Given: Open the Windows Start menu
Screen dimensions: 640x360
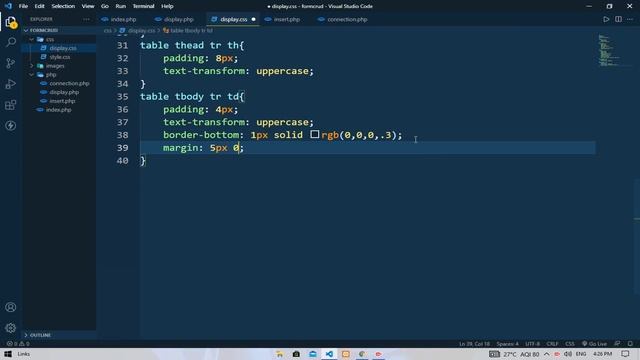Looking at the screenshot, I should pyautogui.click(x=8, y=354).
